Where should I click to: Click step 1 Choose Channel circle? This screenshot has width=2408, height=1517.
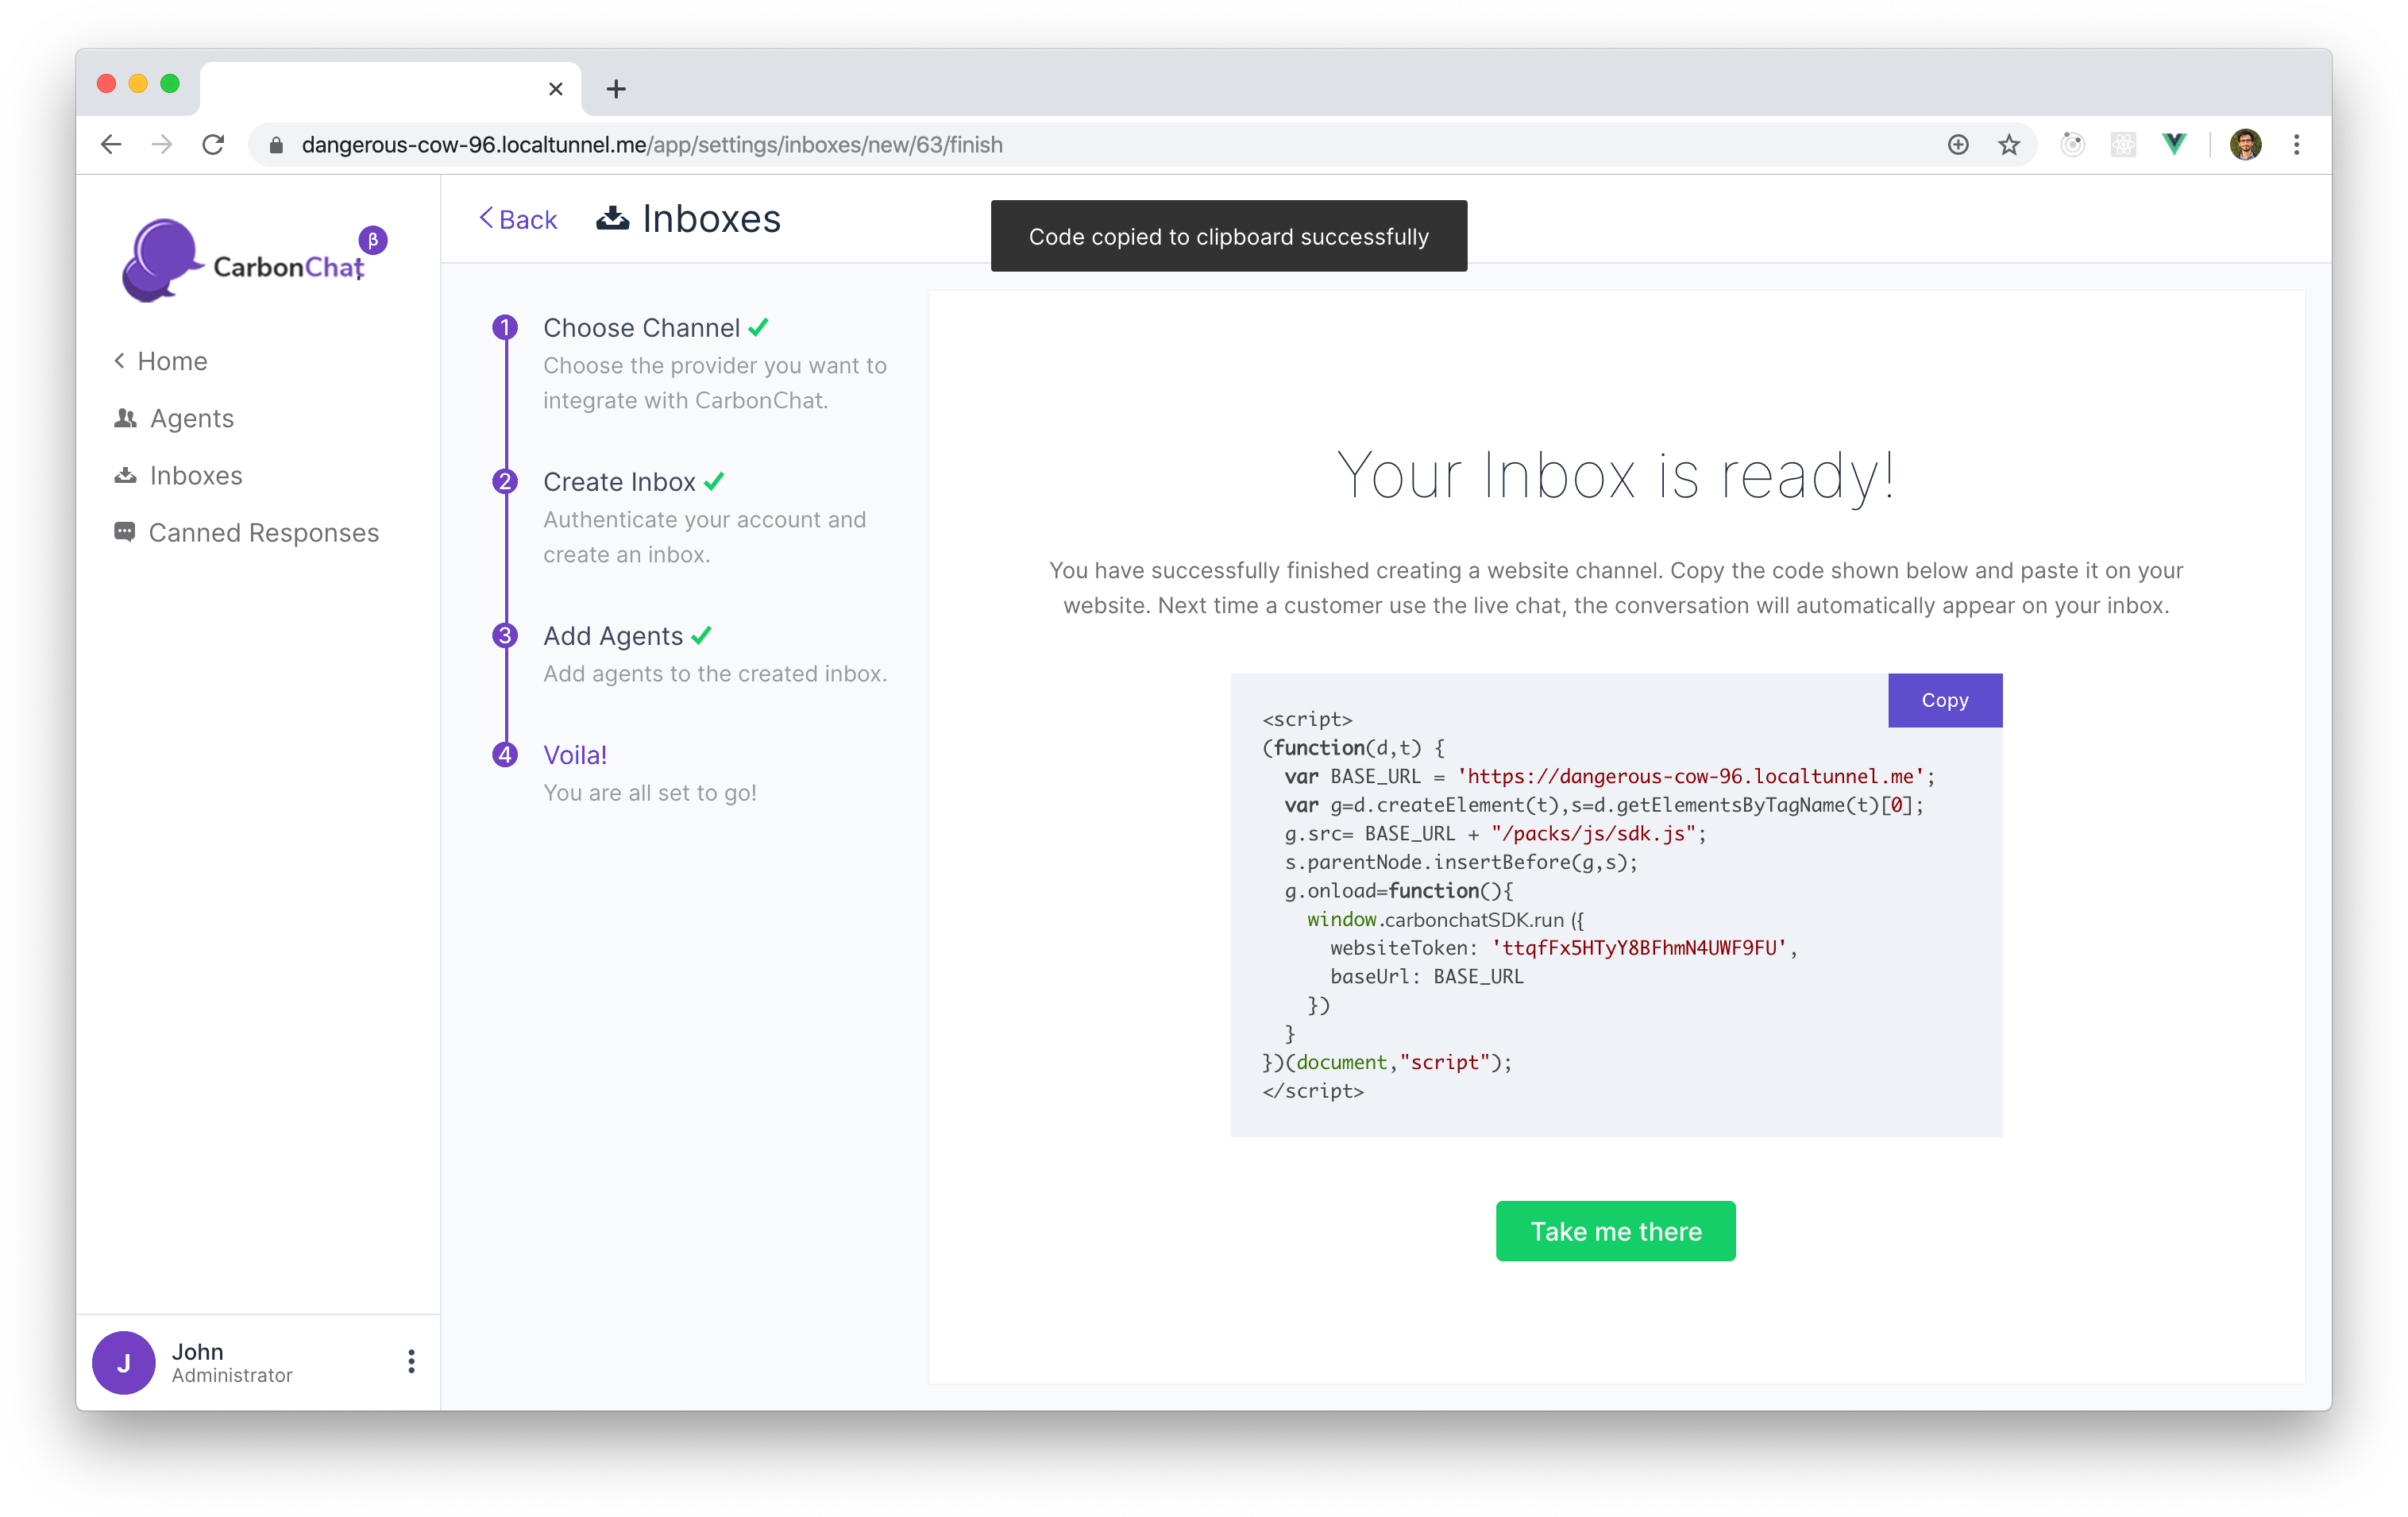click(x=505, y=327)
